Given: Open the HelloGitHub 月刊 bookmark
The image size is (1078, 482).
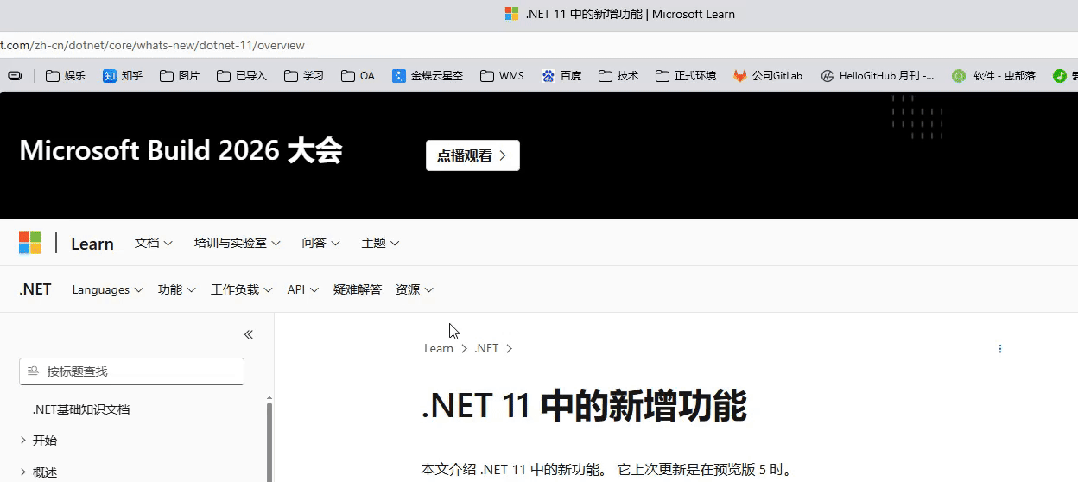Looking at the screenshot, I should click(x=878, y=76).
